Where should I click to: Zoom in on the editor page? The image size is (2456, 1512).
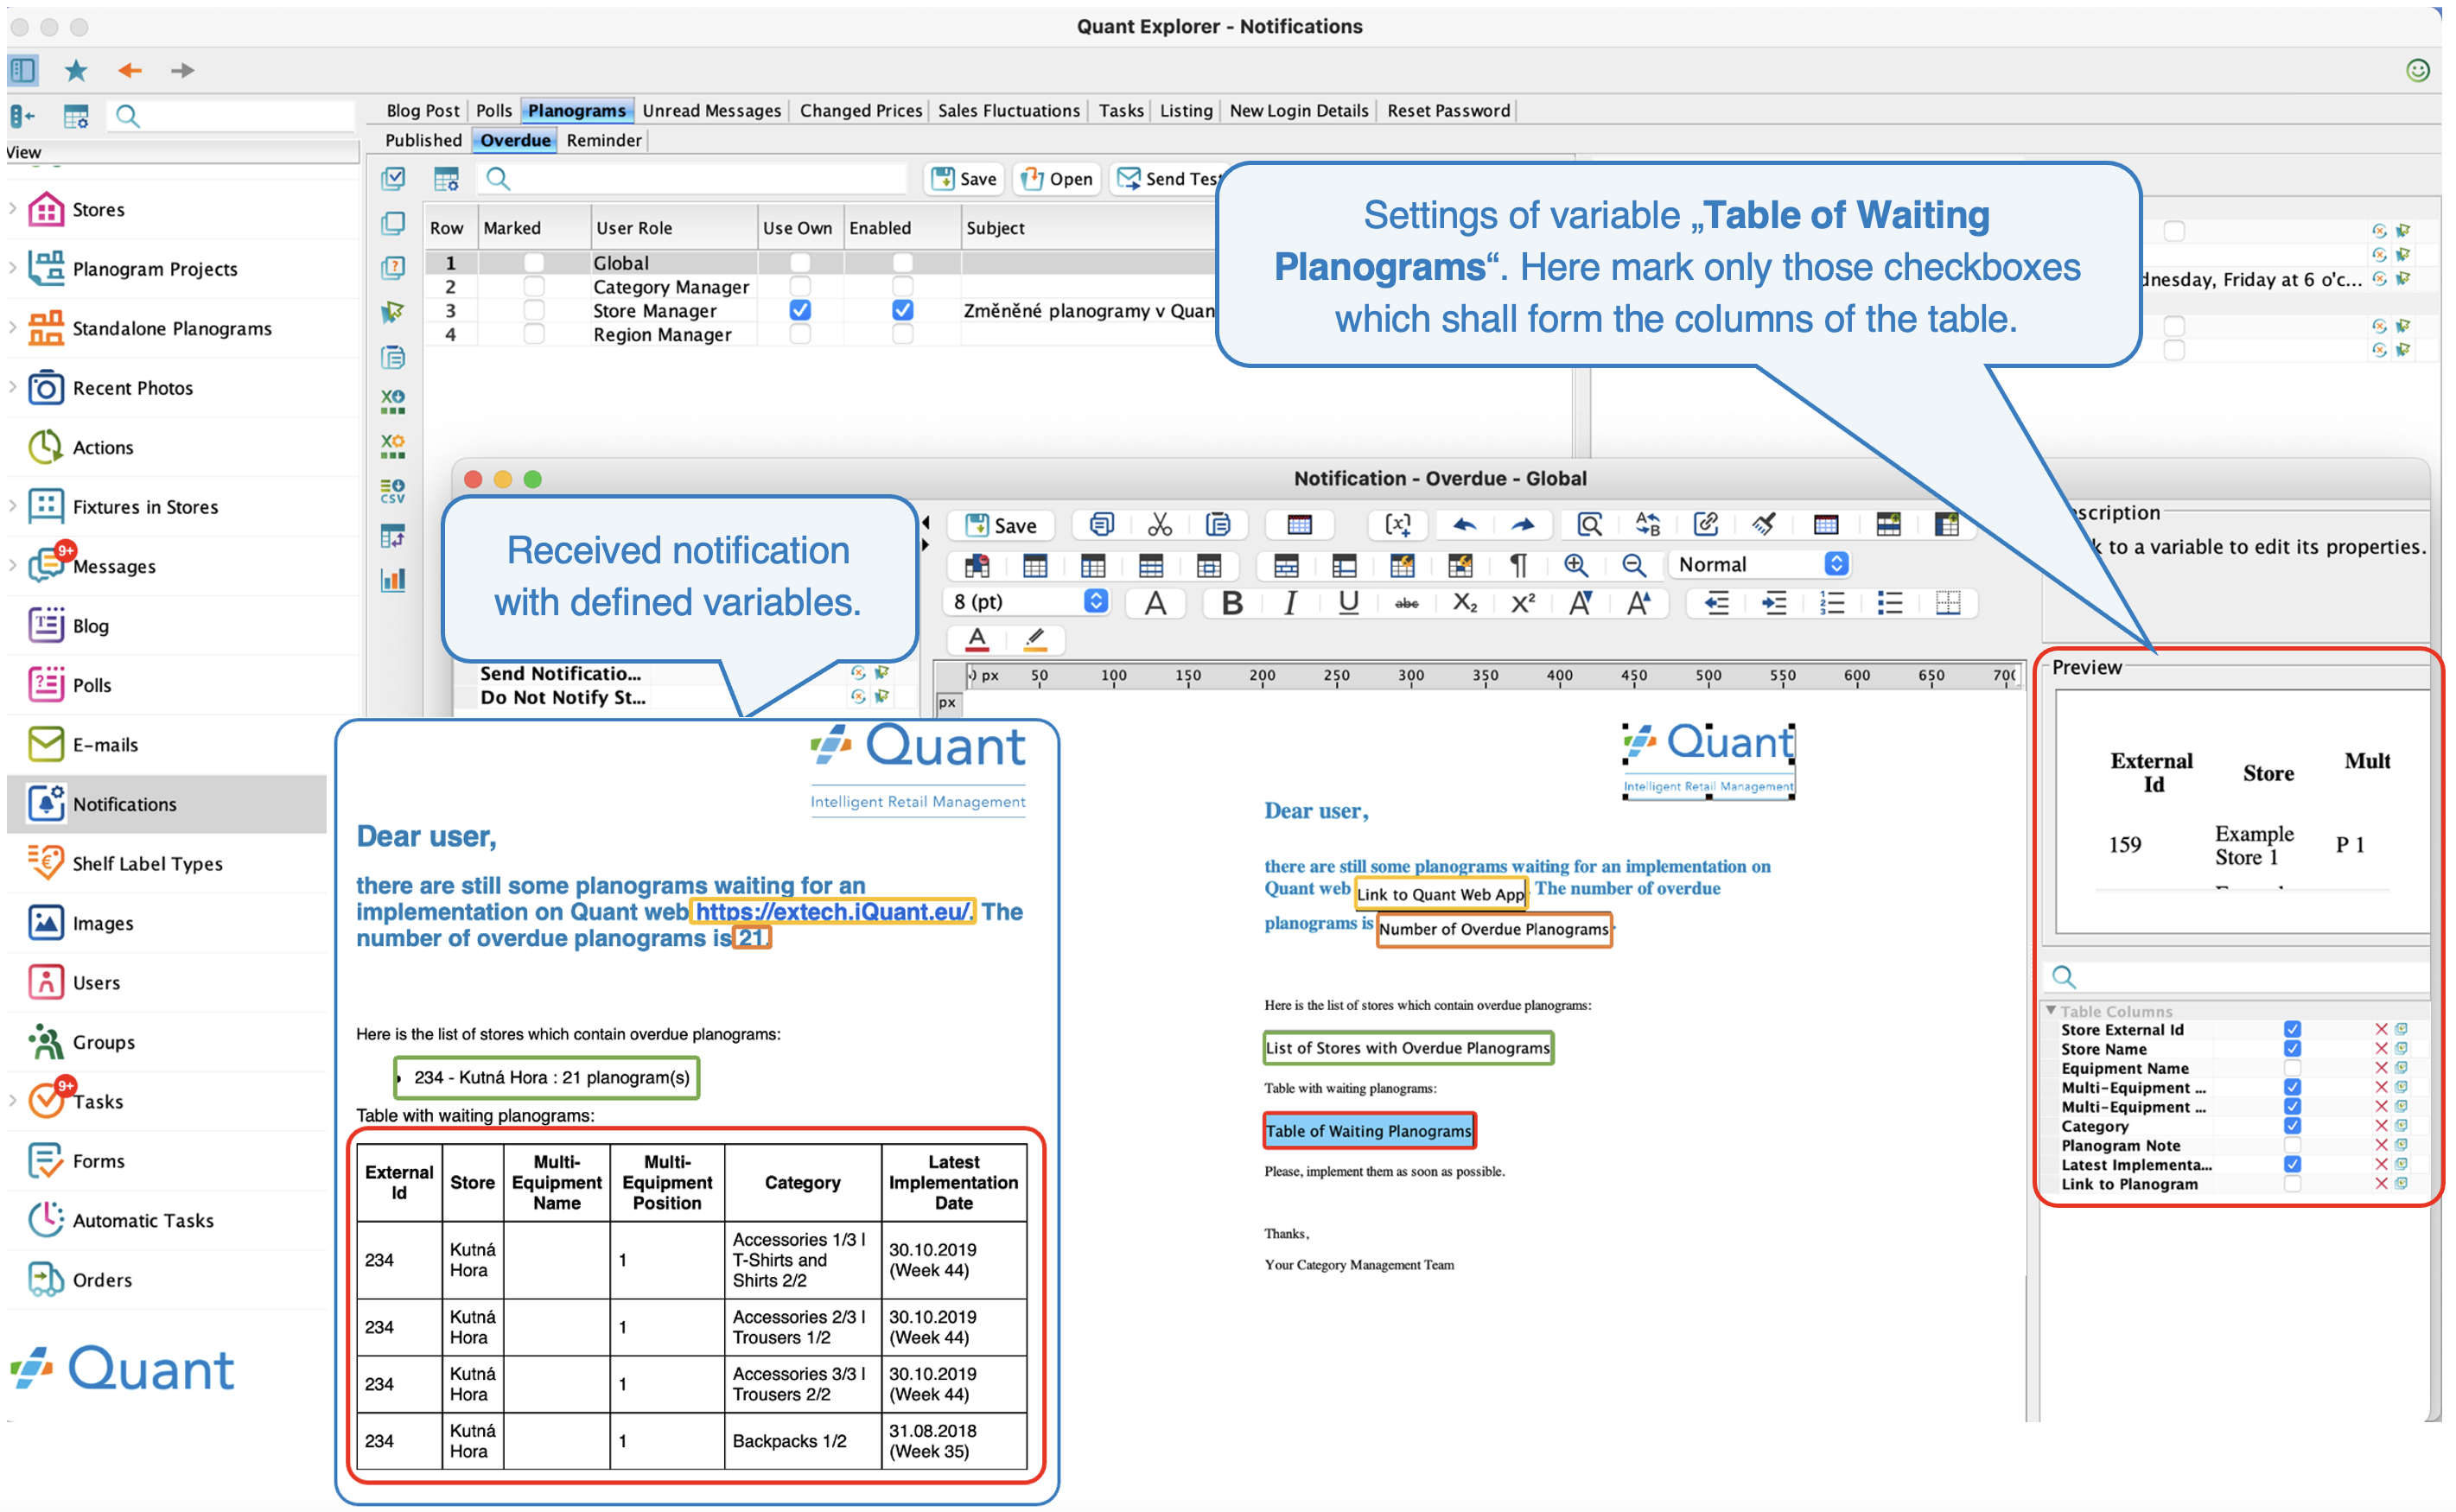(1576, 565)
